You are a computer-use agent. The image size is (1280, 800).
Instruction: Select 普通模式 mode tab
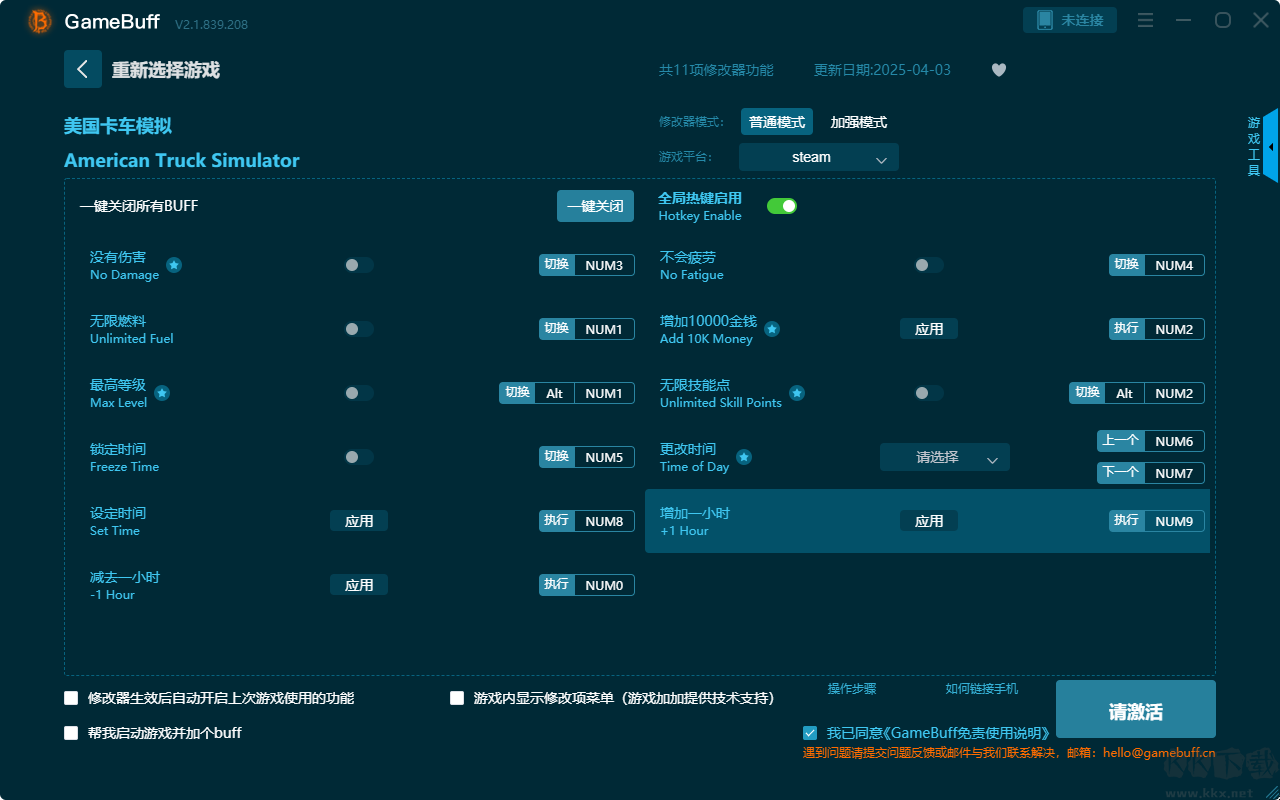tap(776, 122)
